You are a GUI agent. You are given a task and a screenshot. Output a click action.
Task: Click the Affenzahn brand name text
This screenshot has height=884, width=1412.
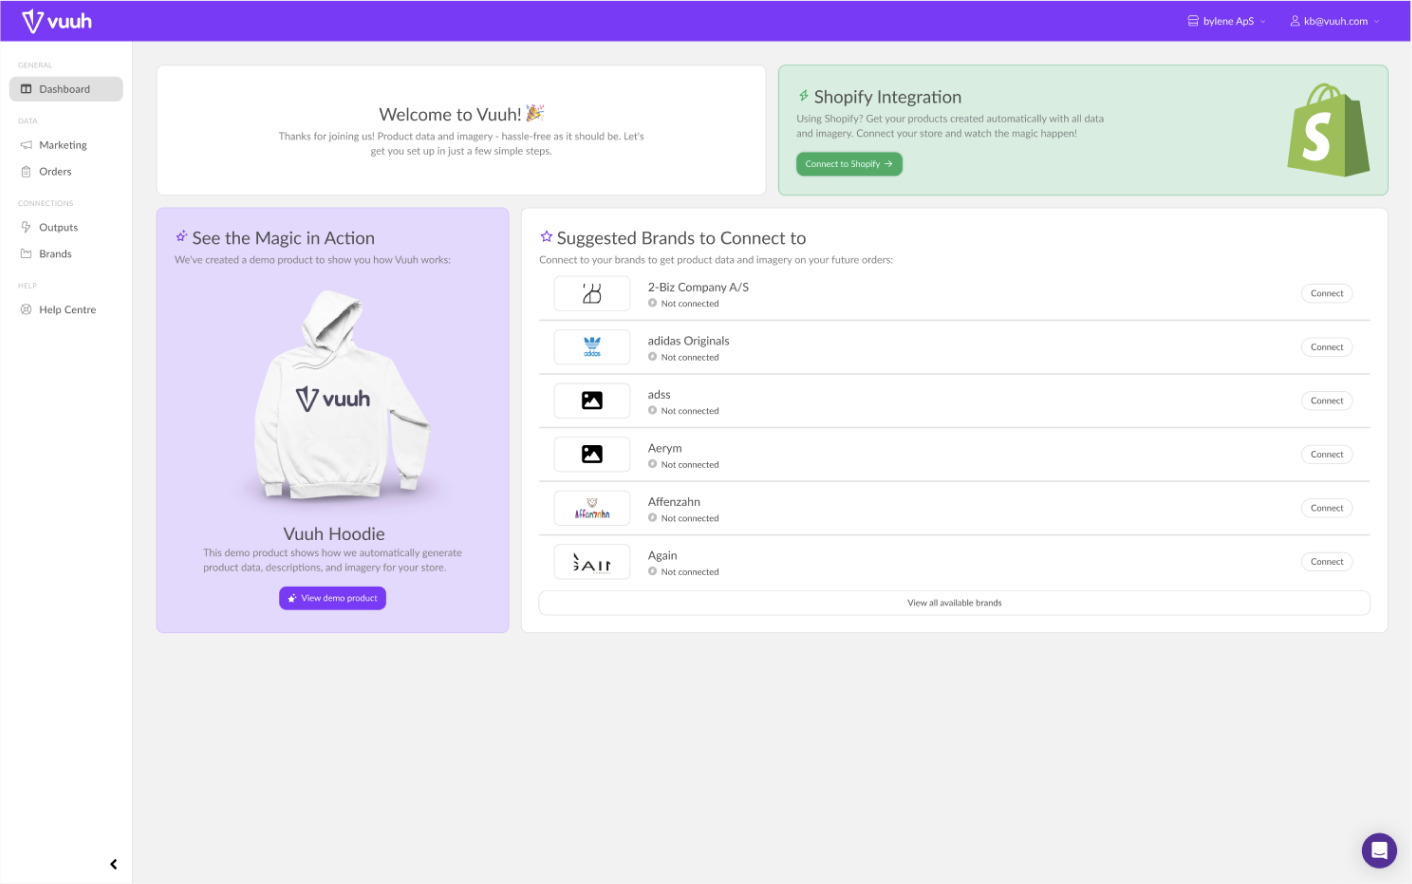(x=674, y=502)
